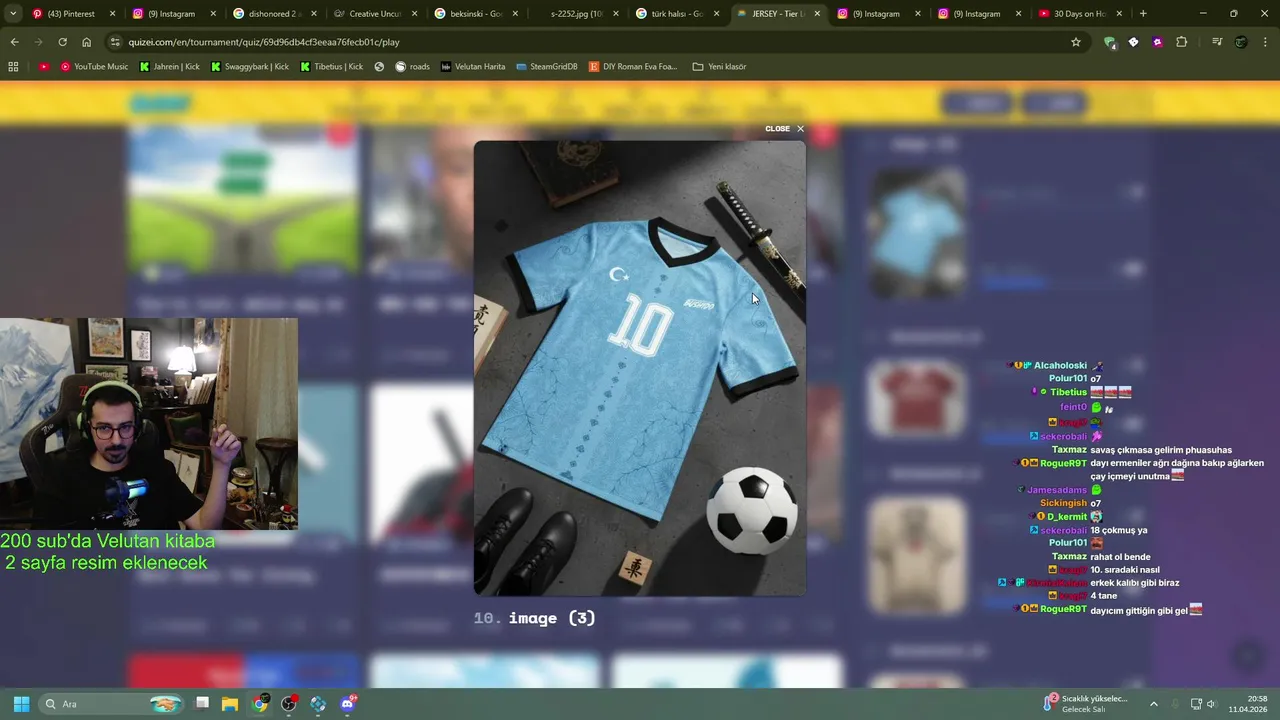This screenshot has height=720, width=1280.
Task: Open the Tibetius | Kick bookmark
Action: tap(331, 66)
